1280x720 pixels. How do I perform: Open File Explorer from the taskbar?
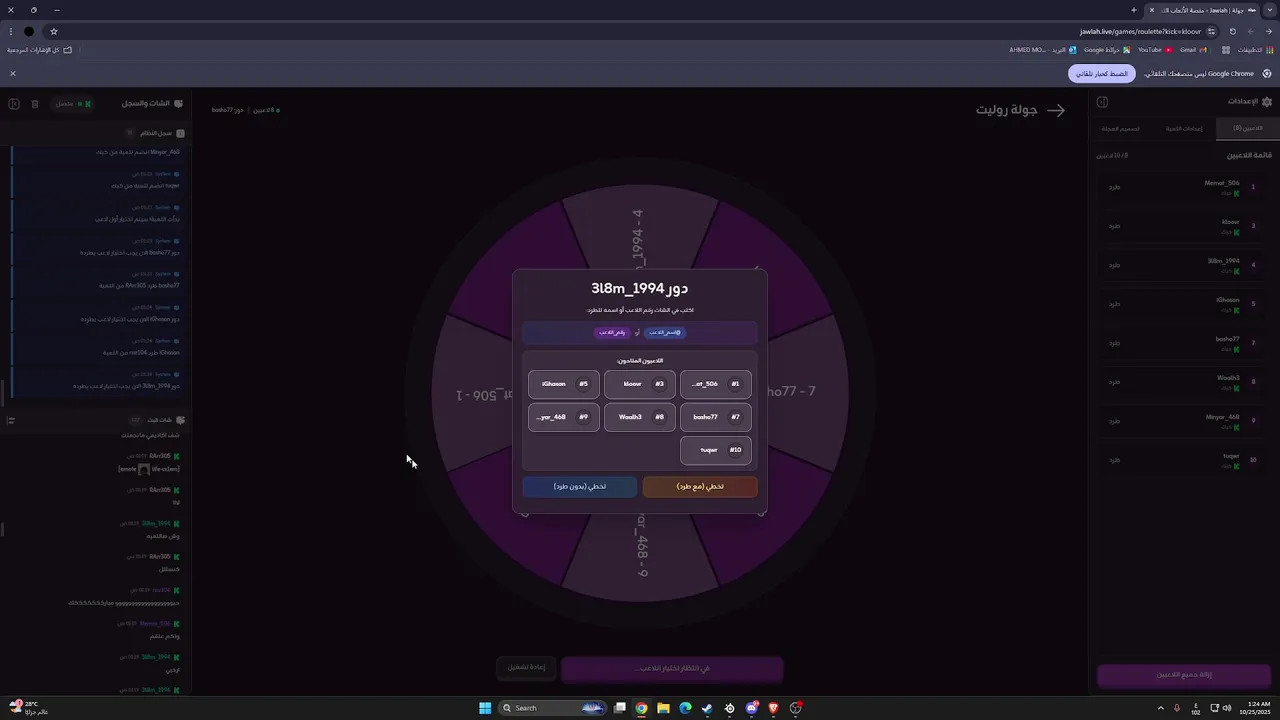[x=663, y=708]
